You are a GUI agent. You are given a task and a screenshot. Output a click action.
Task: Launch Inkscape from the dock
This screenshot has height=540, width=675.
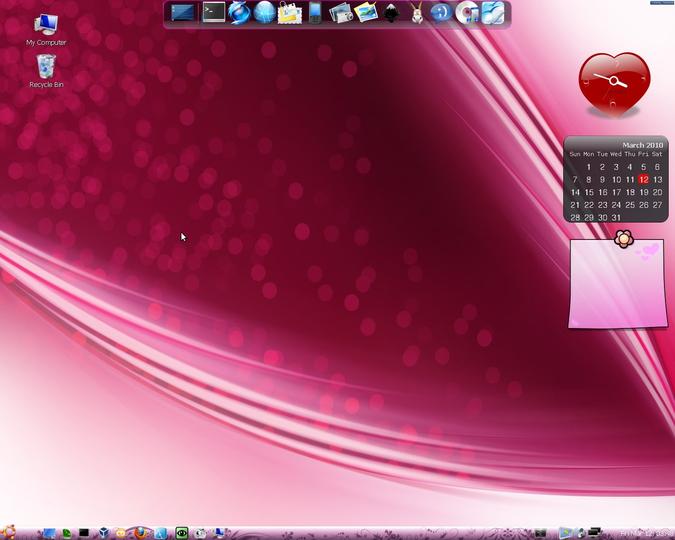pos(391,13)
